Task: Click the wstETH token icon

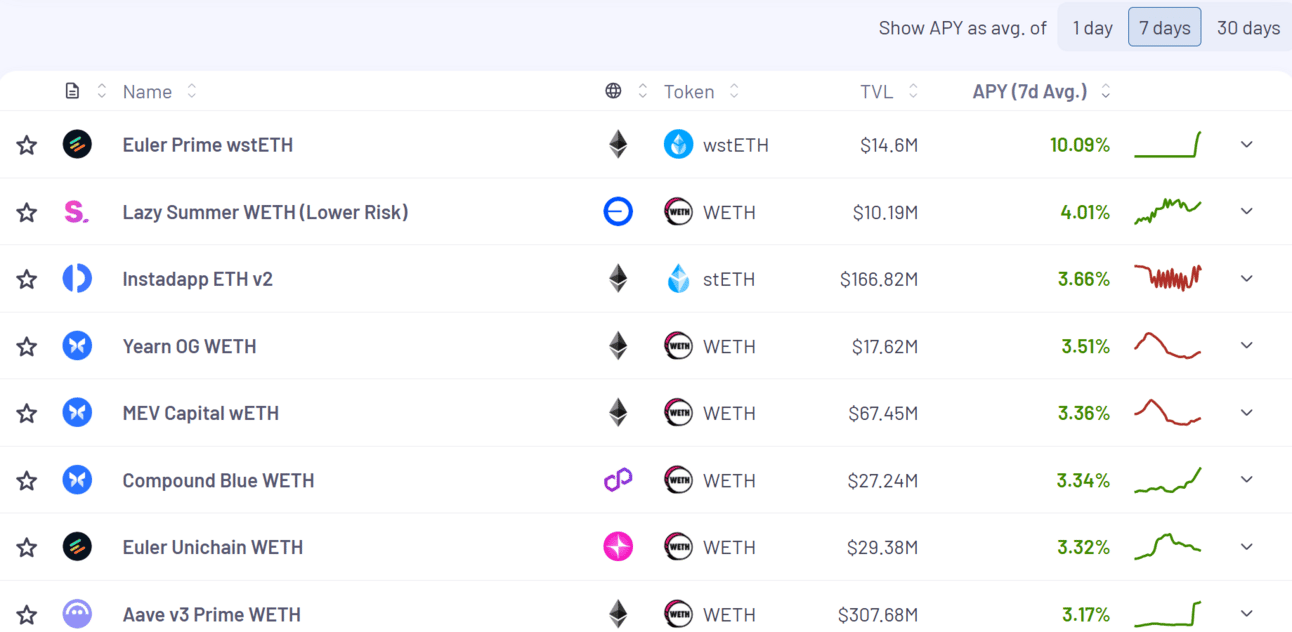Action: coord(679,144)
